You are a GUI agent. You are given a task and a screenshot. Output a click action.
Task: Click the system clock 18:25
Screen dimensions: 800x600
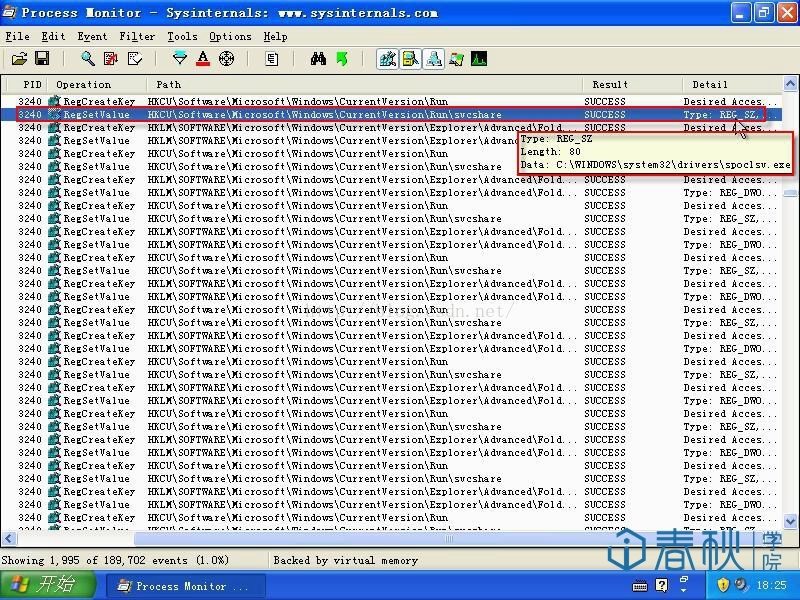(771, 585)
